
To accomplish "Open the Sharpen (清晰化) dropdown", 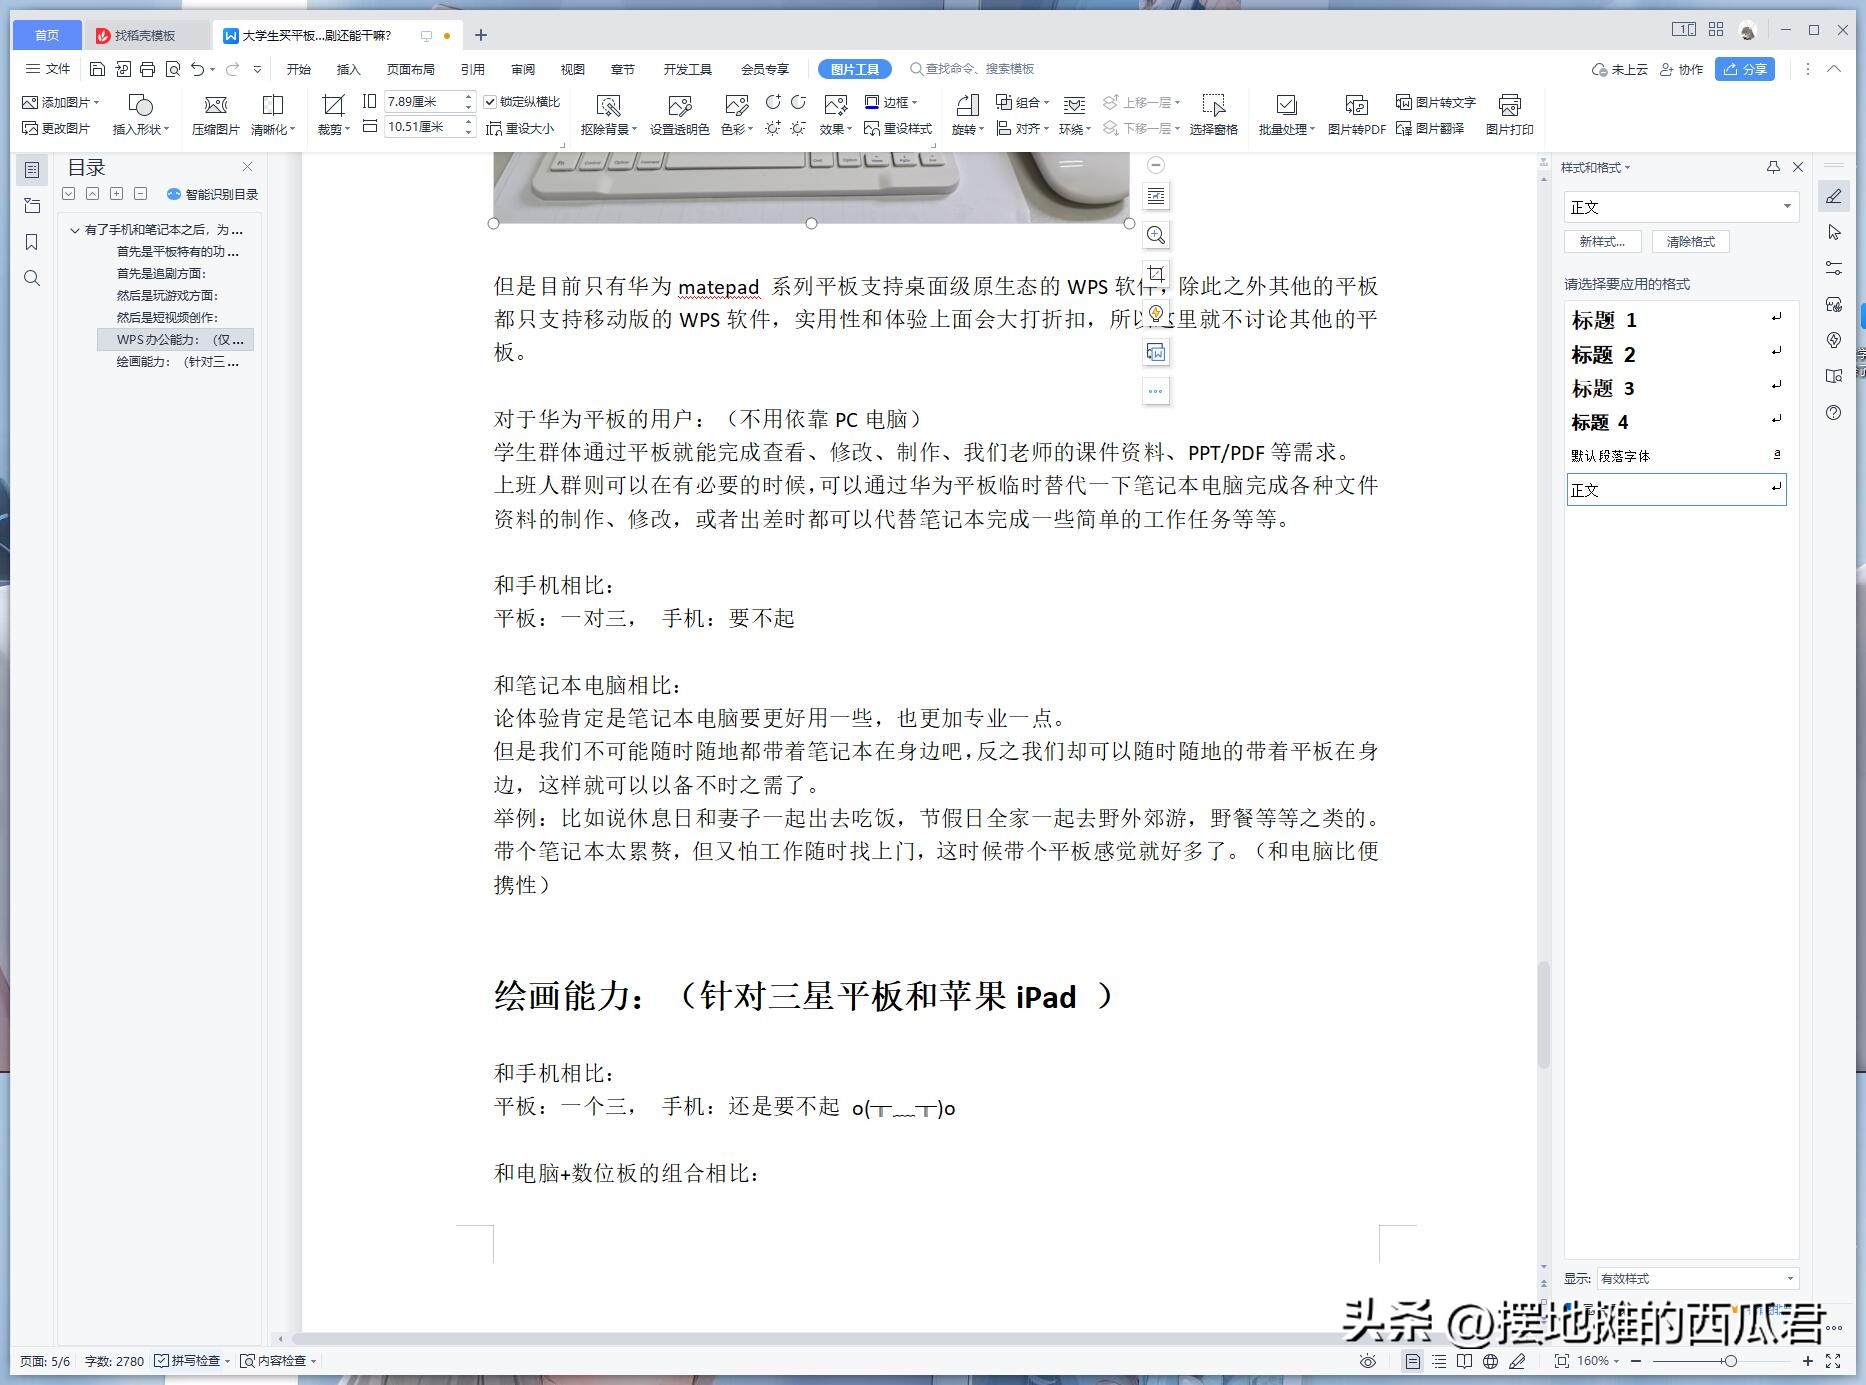I will tap(272, 115).
